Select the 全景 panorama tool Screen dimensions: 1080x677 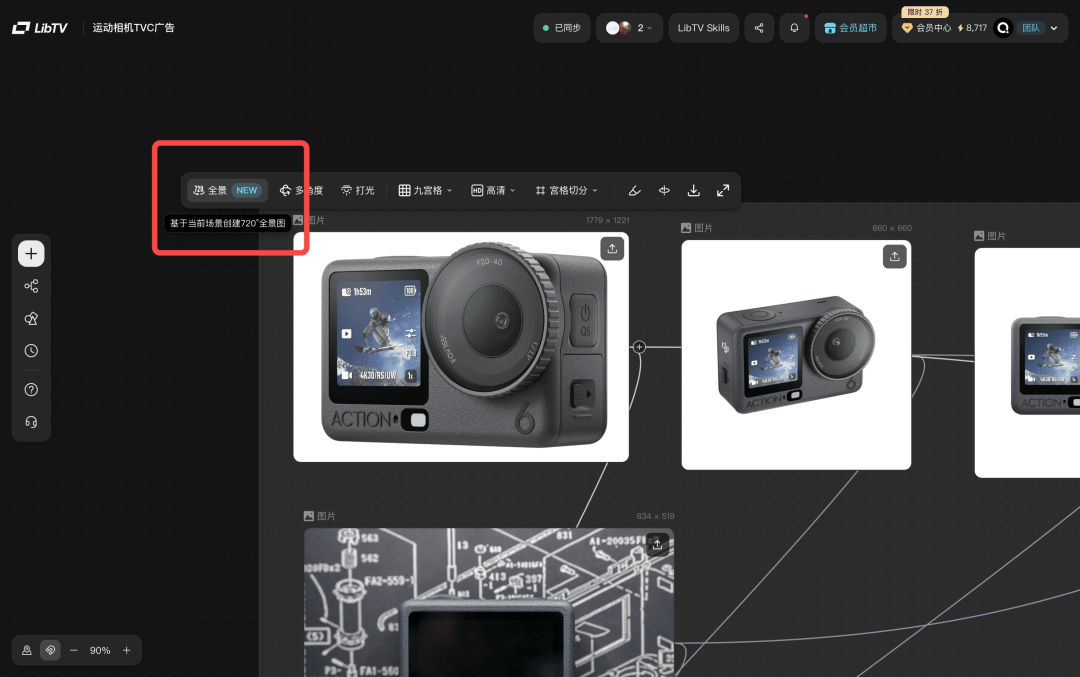[227, 190]
